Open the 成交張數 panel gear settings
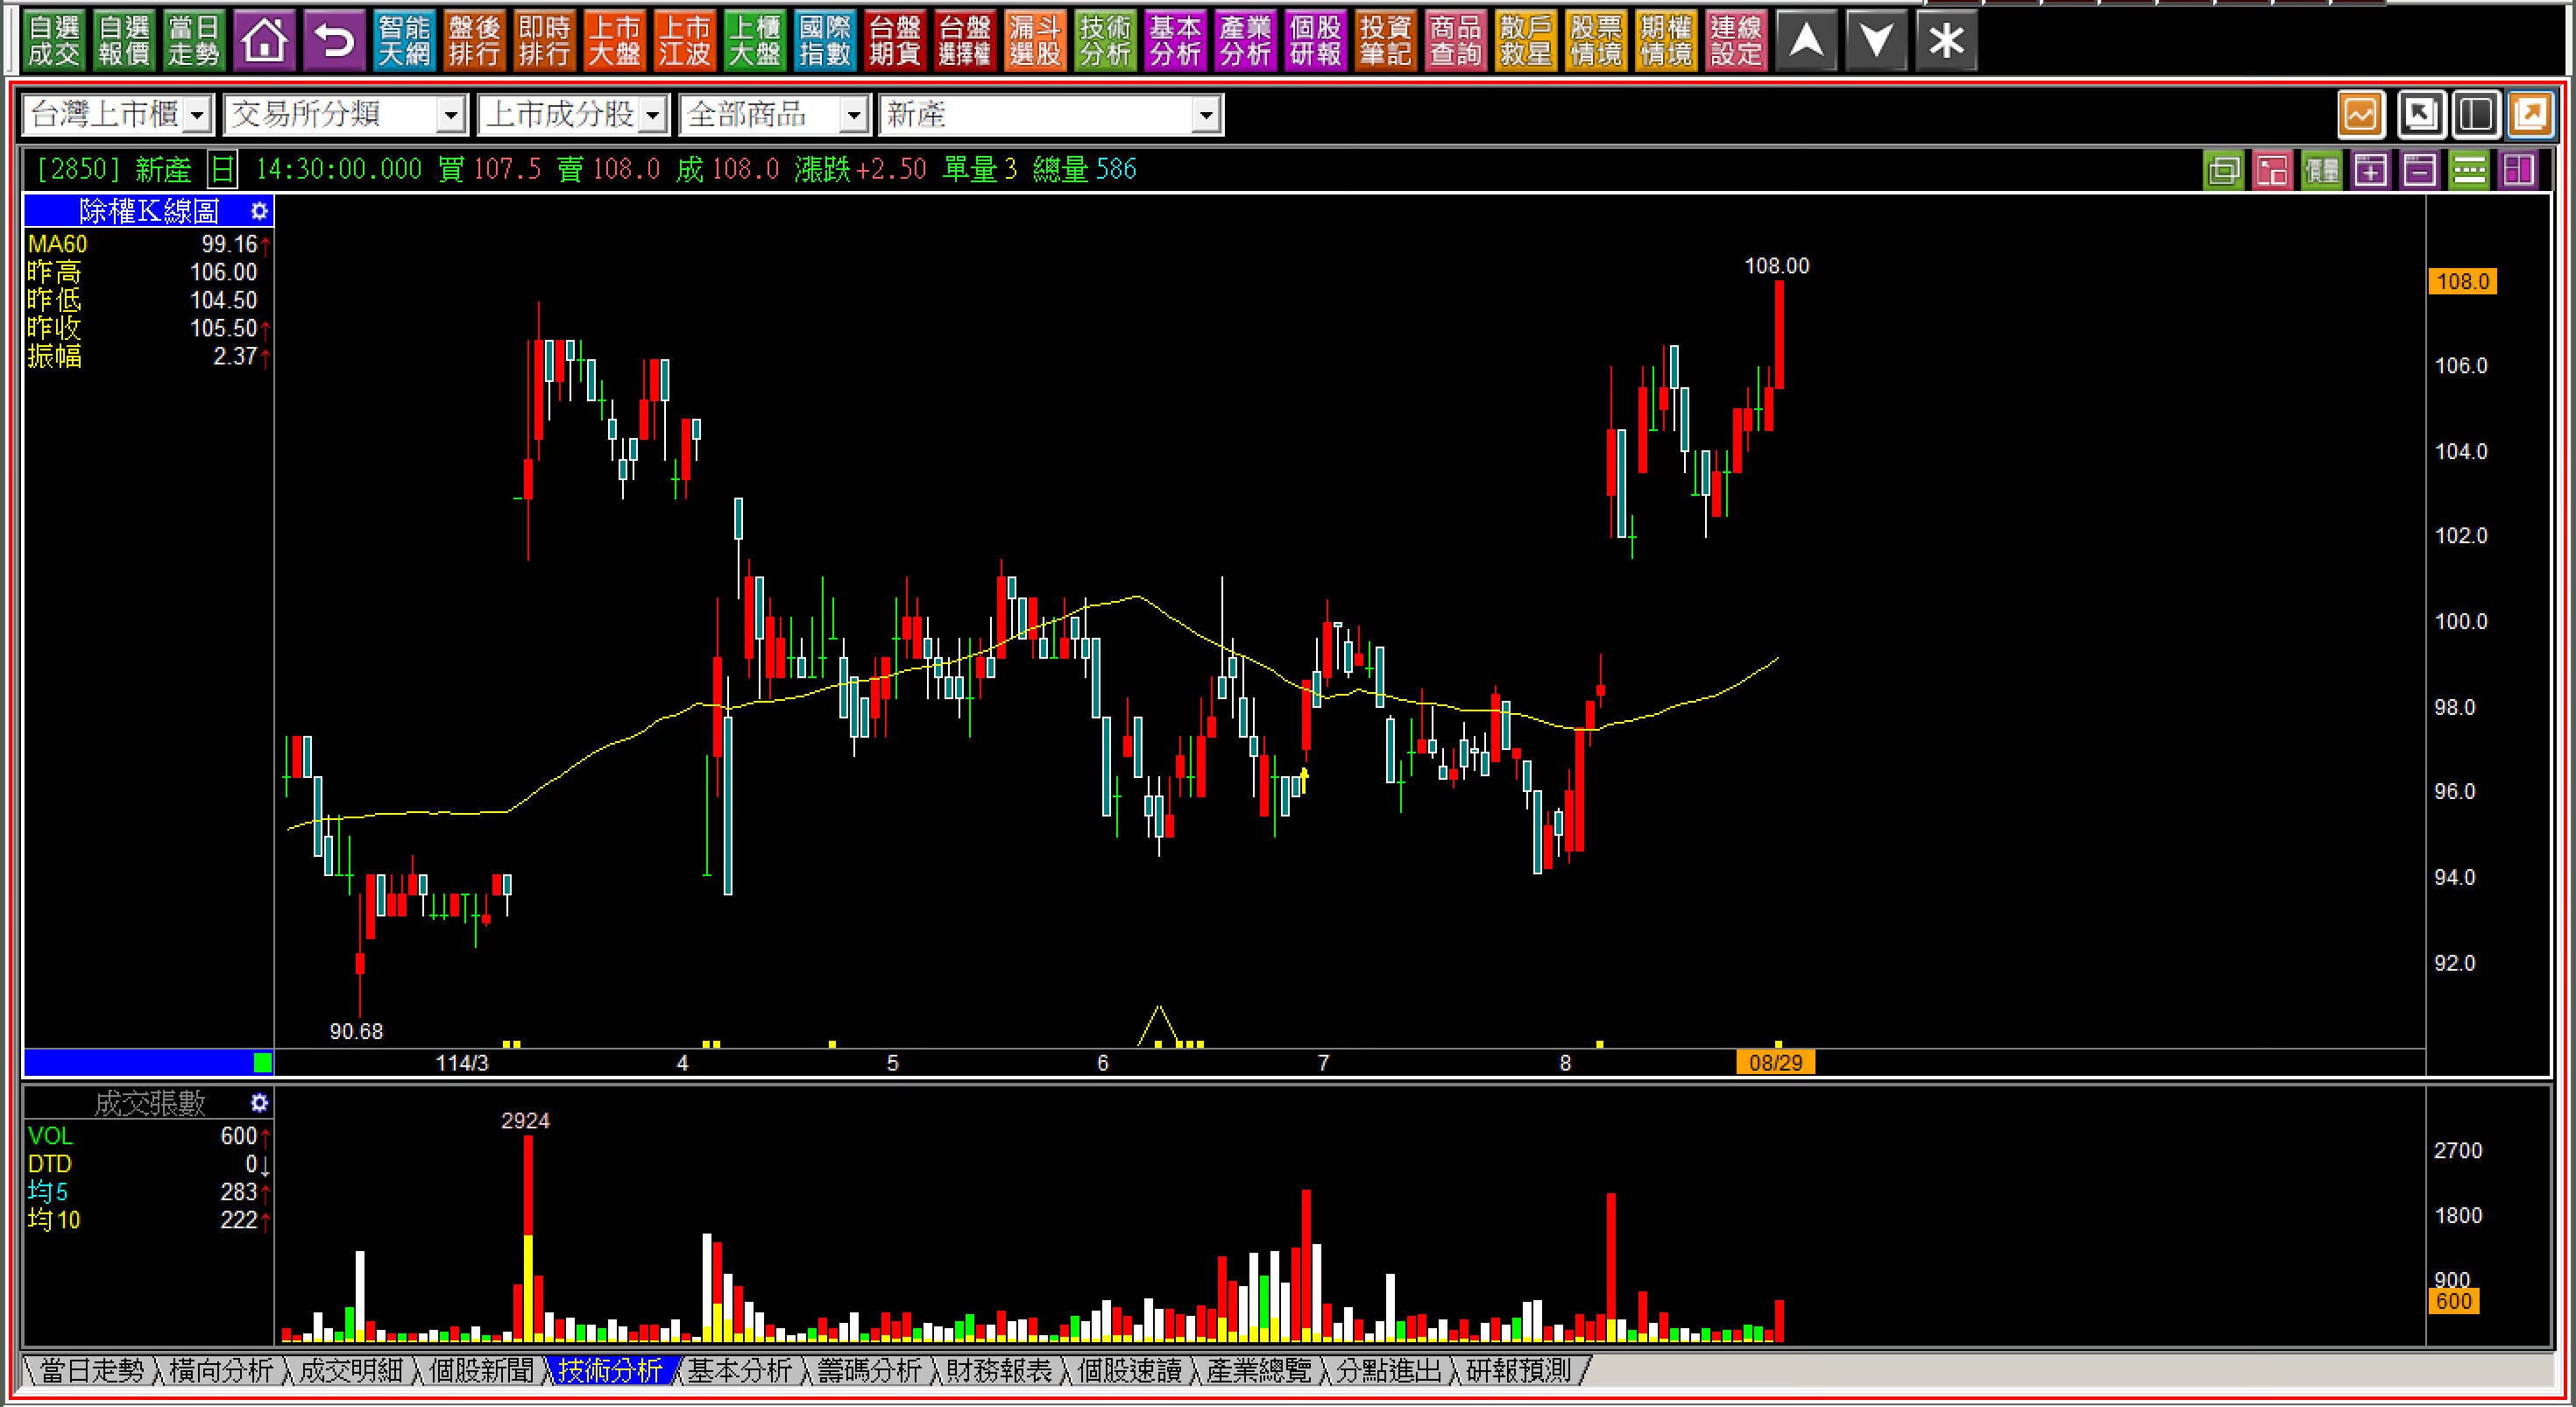 click(259, 1103)
